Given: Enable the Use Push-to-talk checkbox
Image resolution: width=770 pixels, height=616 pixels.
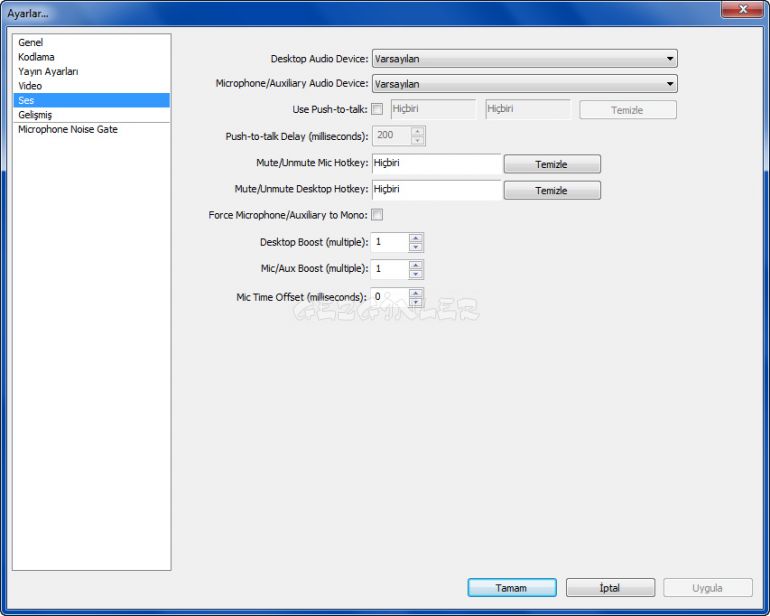Looking at the screenshot, I should pyautogui.click(x=377, y=109).
